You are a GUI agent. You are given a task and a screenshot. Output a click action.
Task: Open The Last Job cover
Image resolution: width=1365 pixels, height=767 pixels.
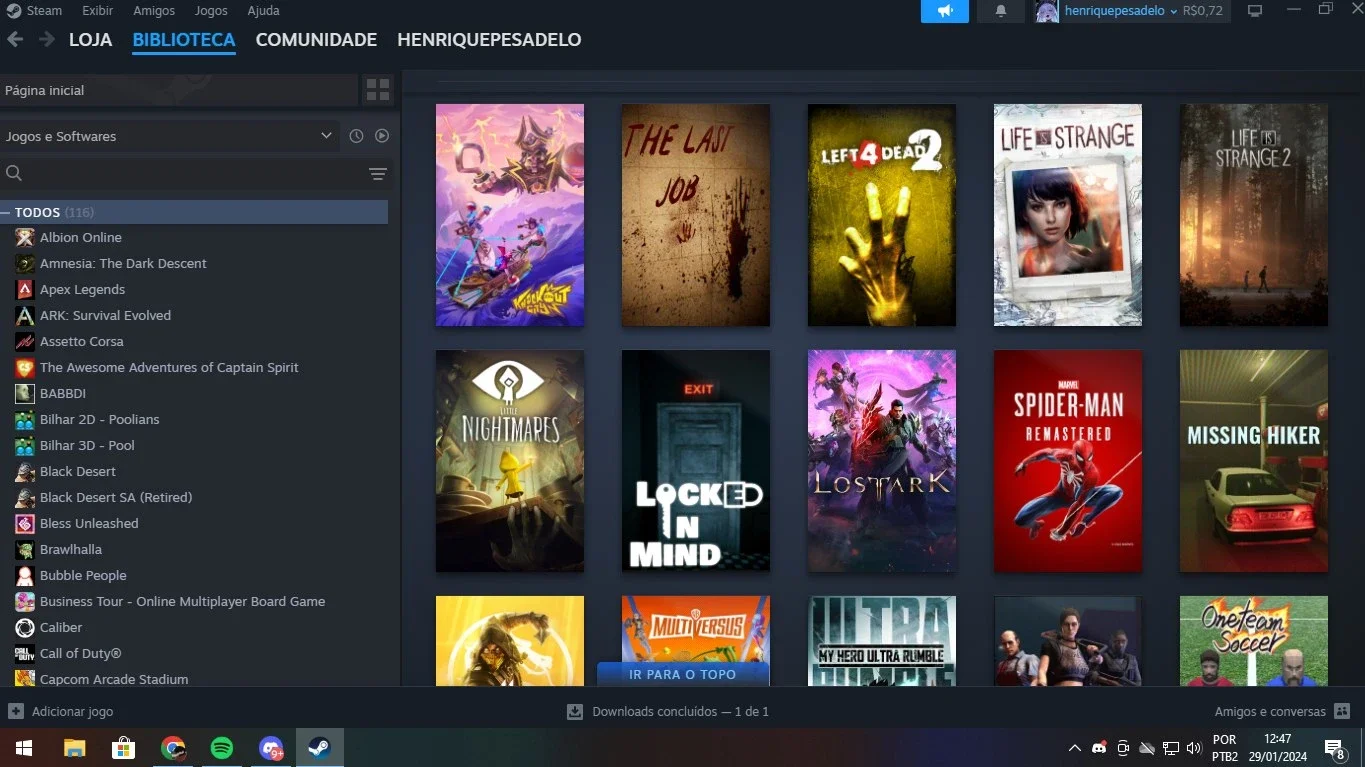tap(696, 215)
